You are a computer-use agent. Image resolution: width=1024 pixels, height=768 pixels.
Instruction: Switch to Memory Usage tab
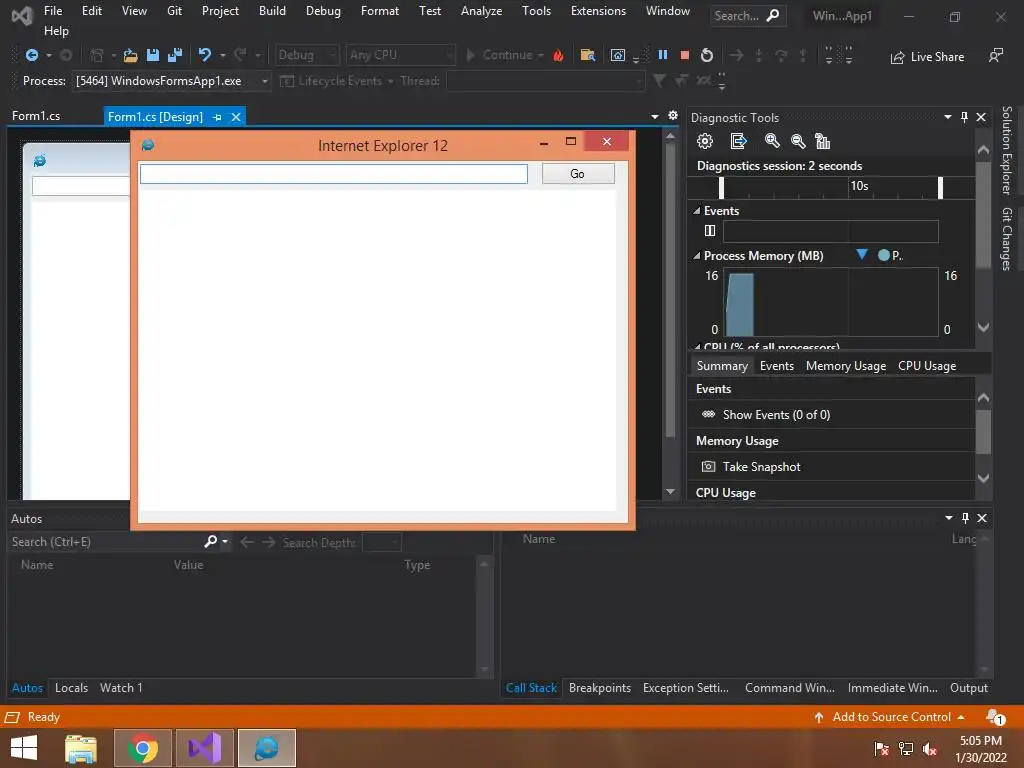coord(846,366)
